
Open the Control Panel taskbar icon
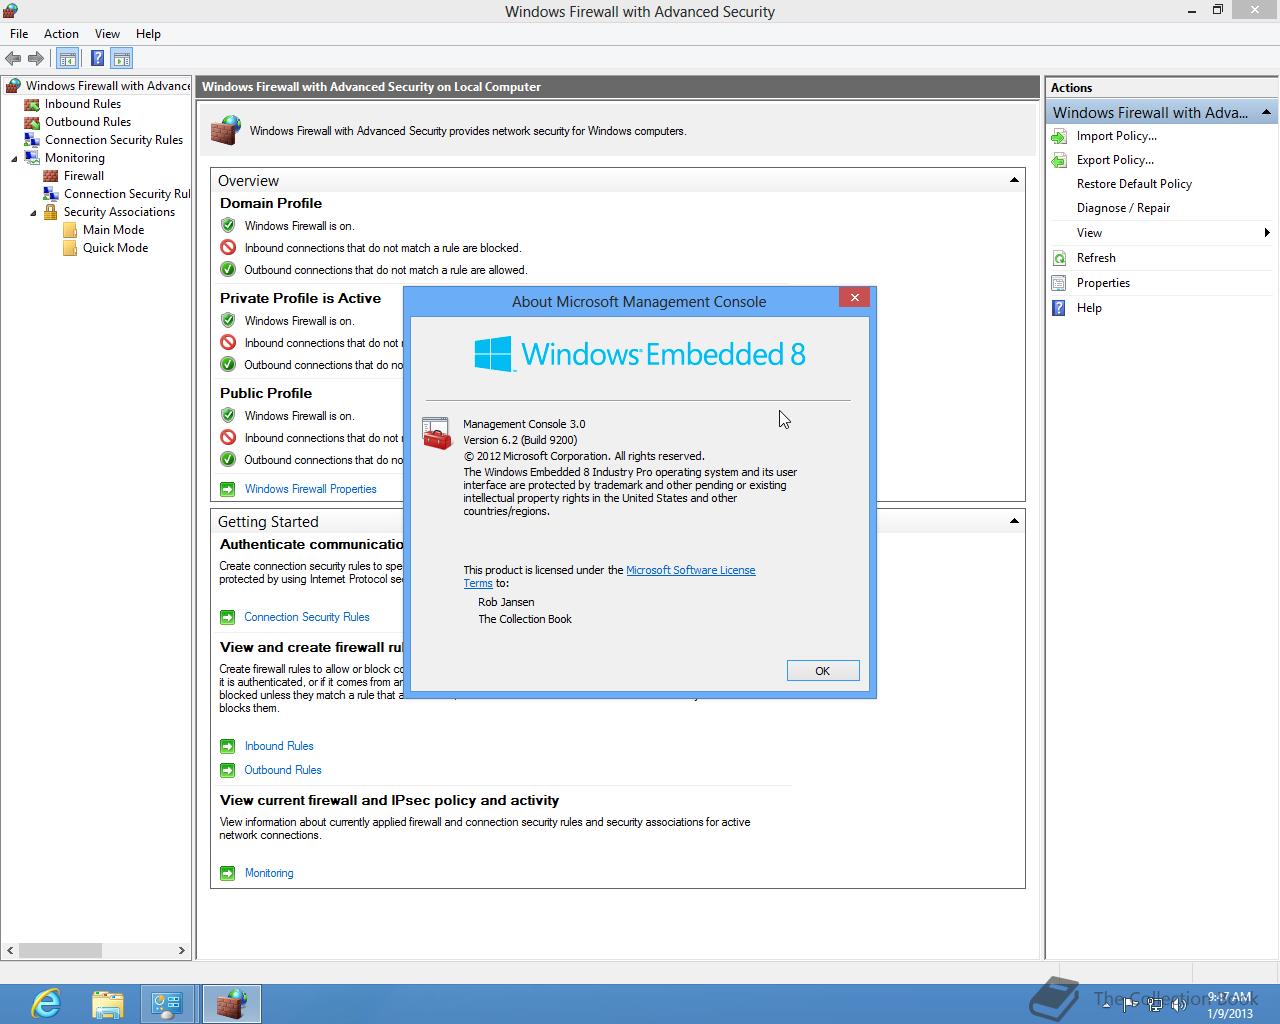coord(167,1003)
